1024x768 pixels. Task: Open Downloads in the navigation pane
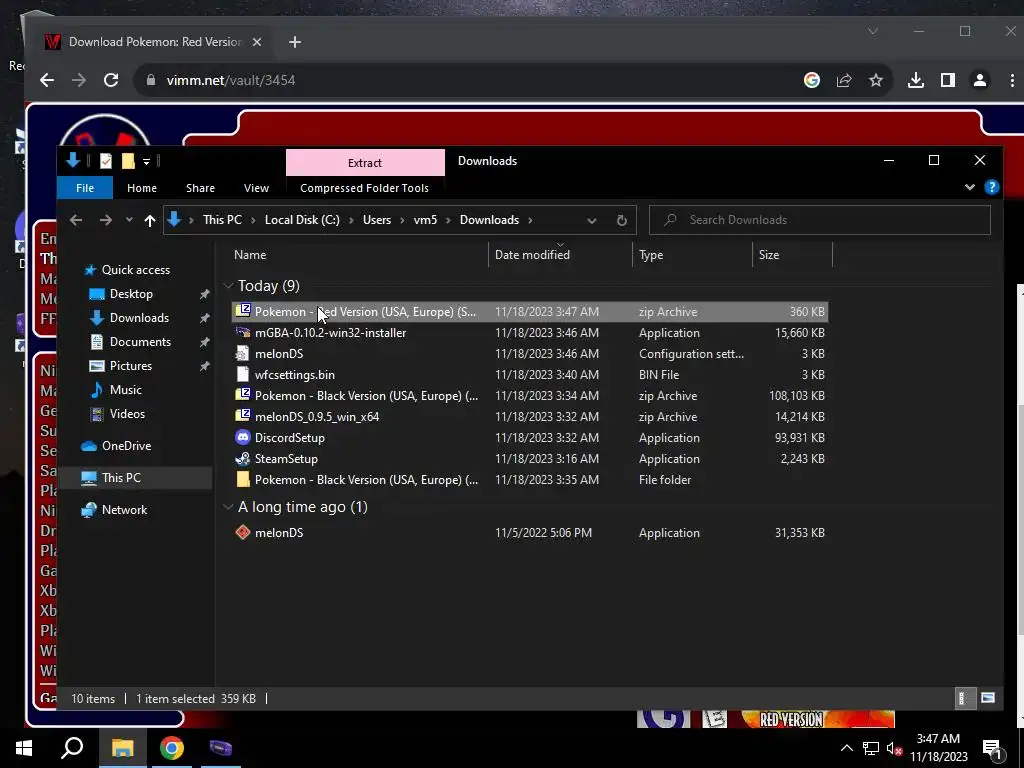tap(138, 318)
